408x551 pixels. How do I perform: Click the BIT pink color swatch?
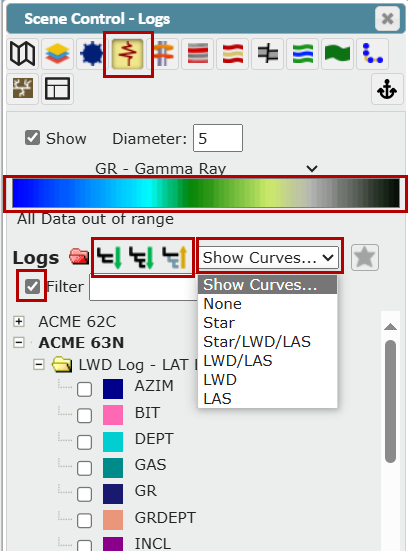point(113,415)
